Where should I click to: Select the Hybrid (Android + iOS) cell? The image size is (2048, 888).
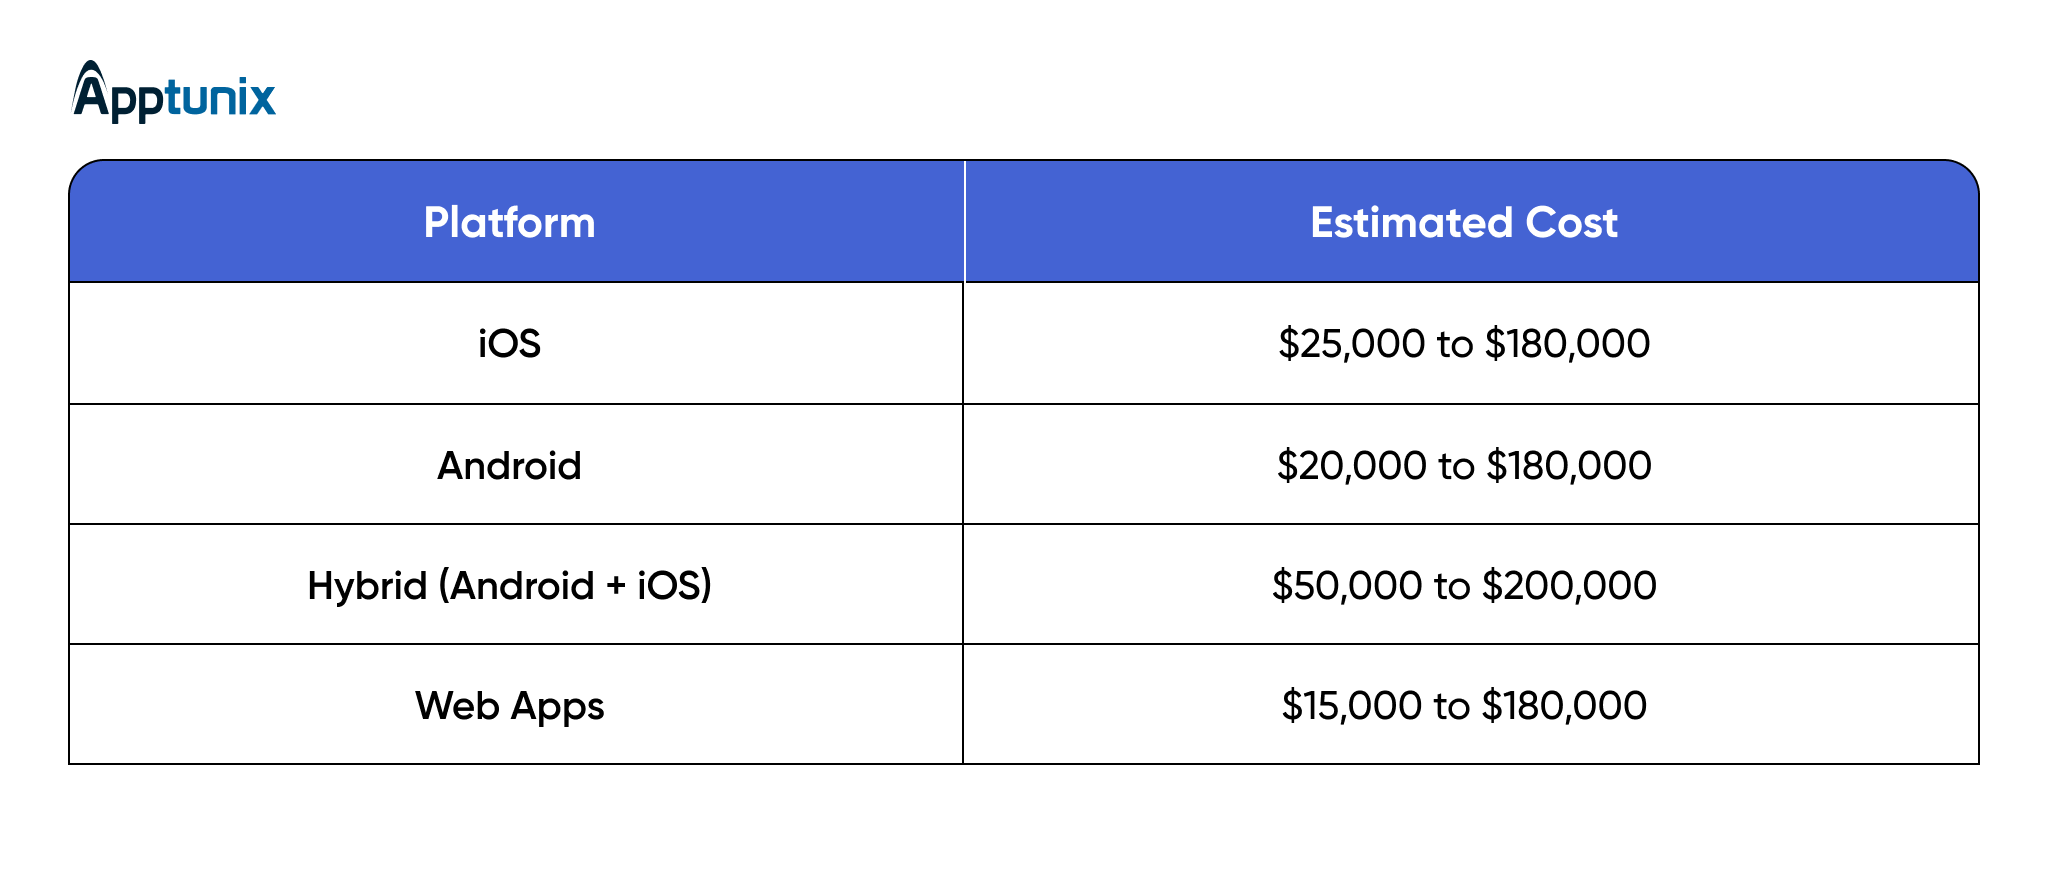coord(509,586)
